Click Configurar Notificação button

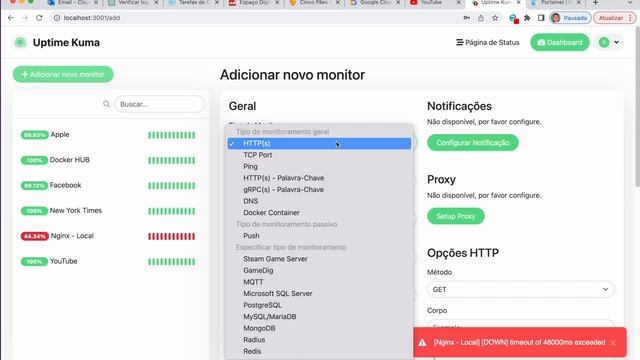tap(473, 142)
